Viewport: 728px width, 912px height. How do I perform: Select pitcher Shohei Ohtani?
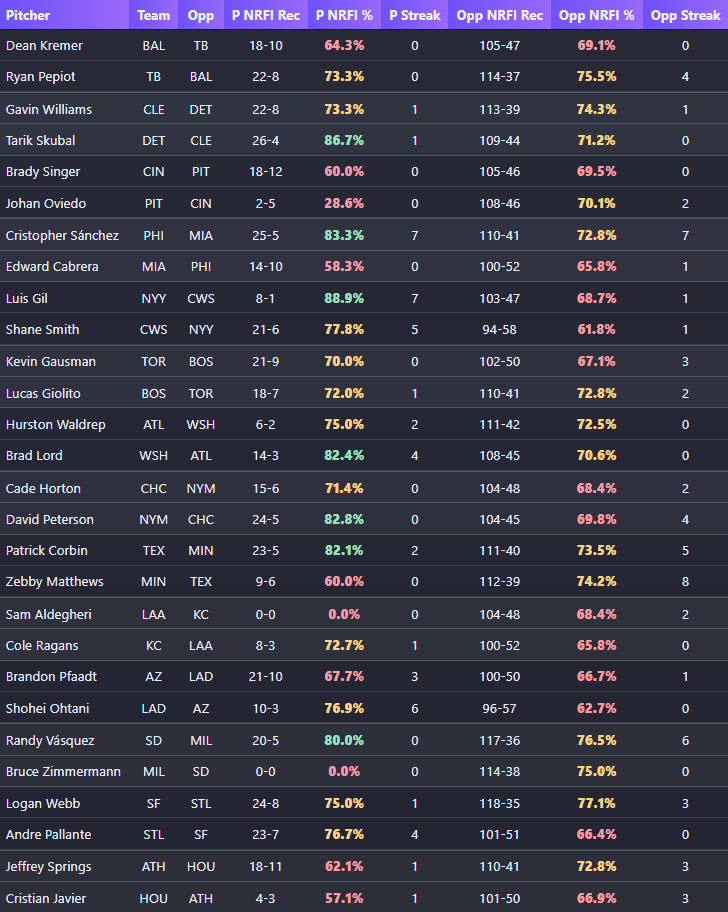[48, 708]
